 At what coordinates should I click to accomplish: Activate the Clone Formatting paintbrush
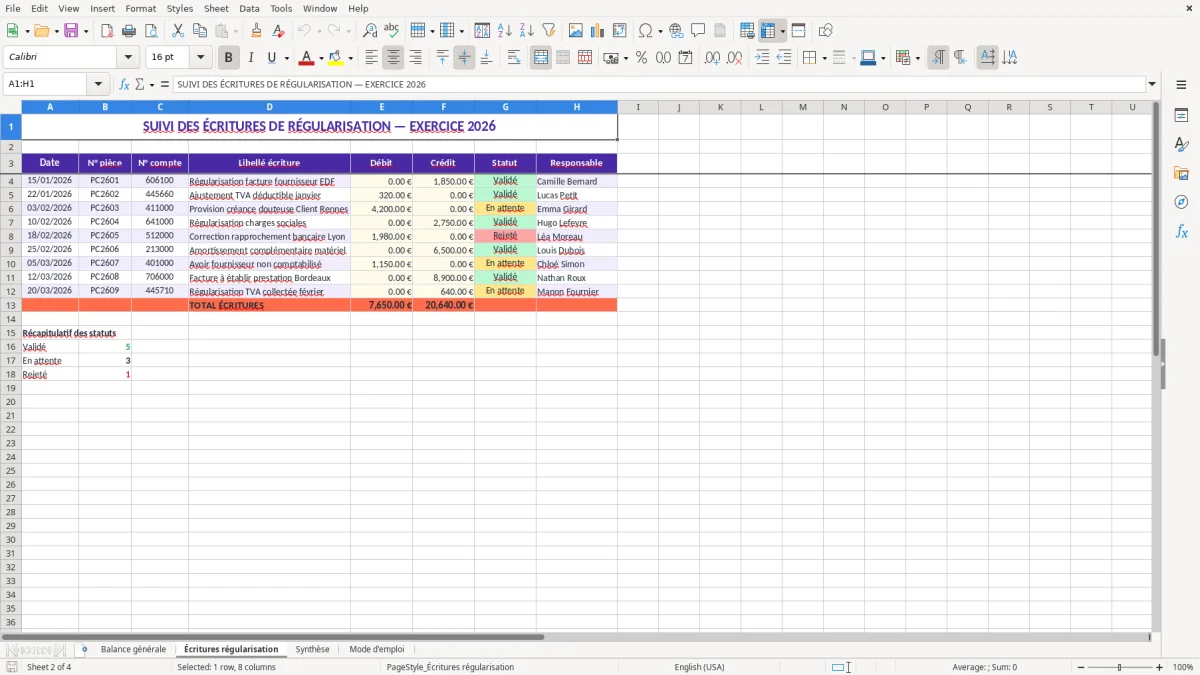[x=256, y=31]
